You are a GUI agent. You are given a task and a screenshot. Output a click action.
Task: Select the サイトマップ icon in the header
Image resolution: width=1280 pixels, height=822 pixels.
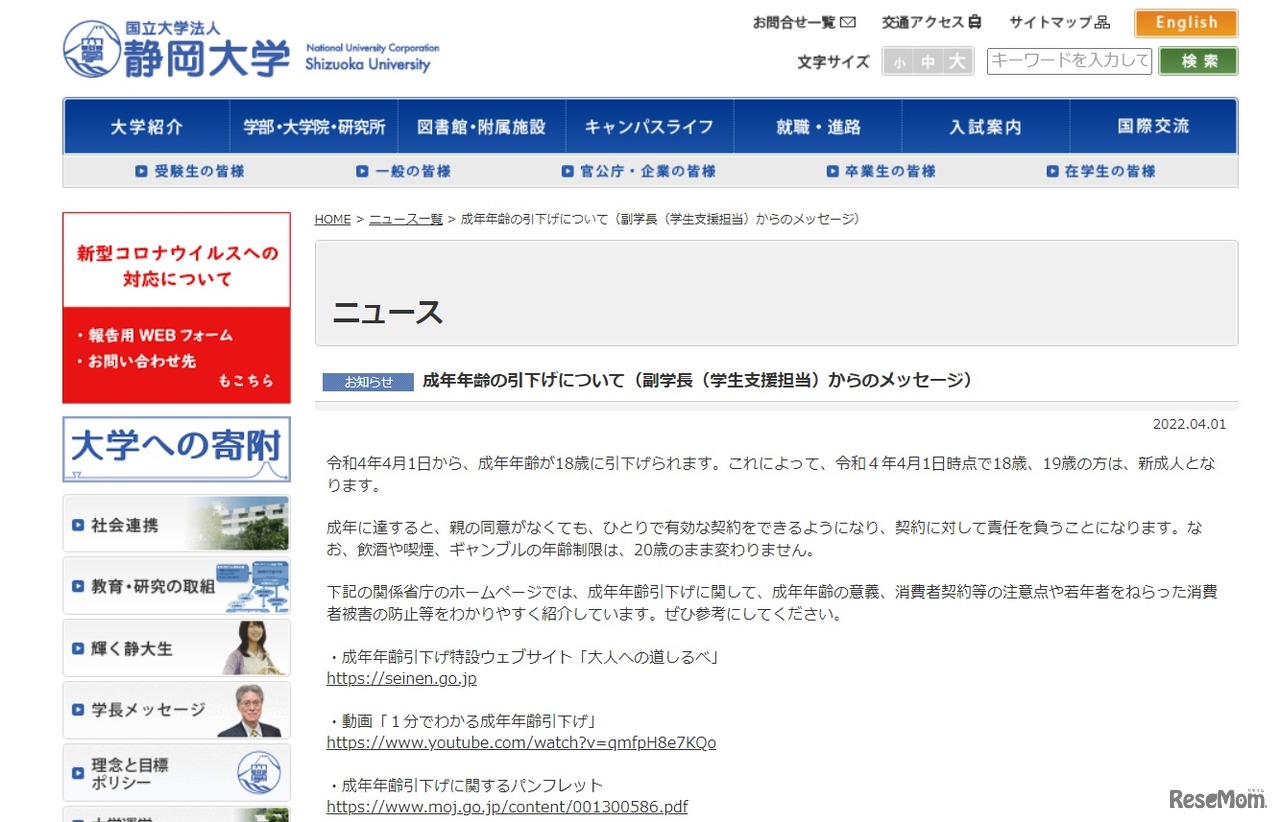coord(1103,21)
